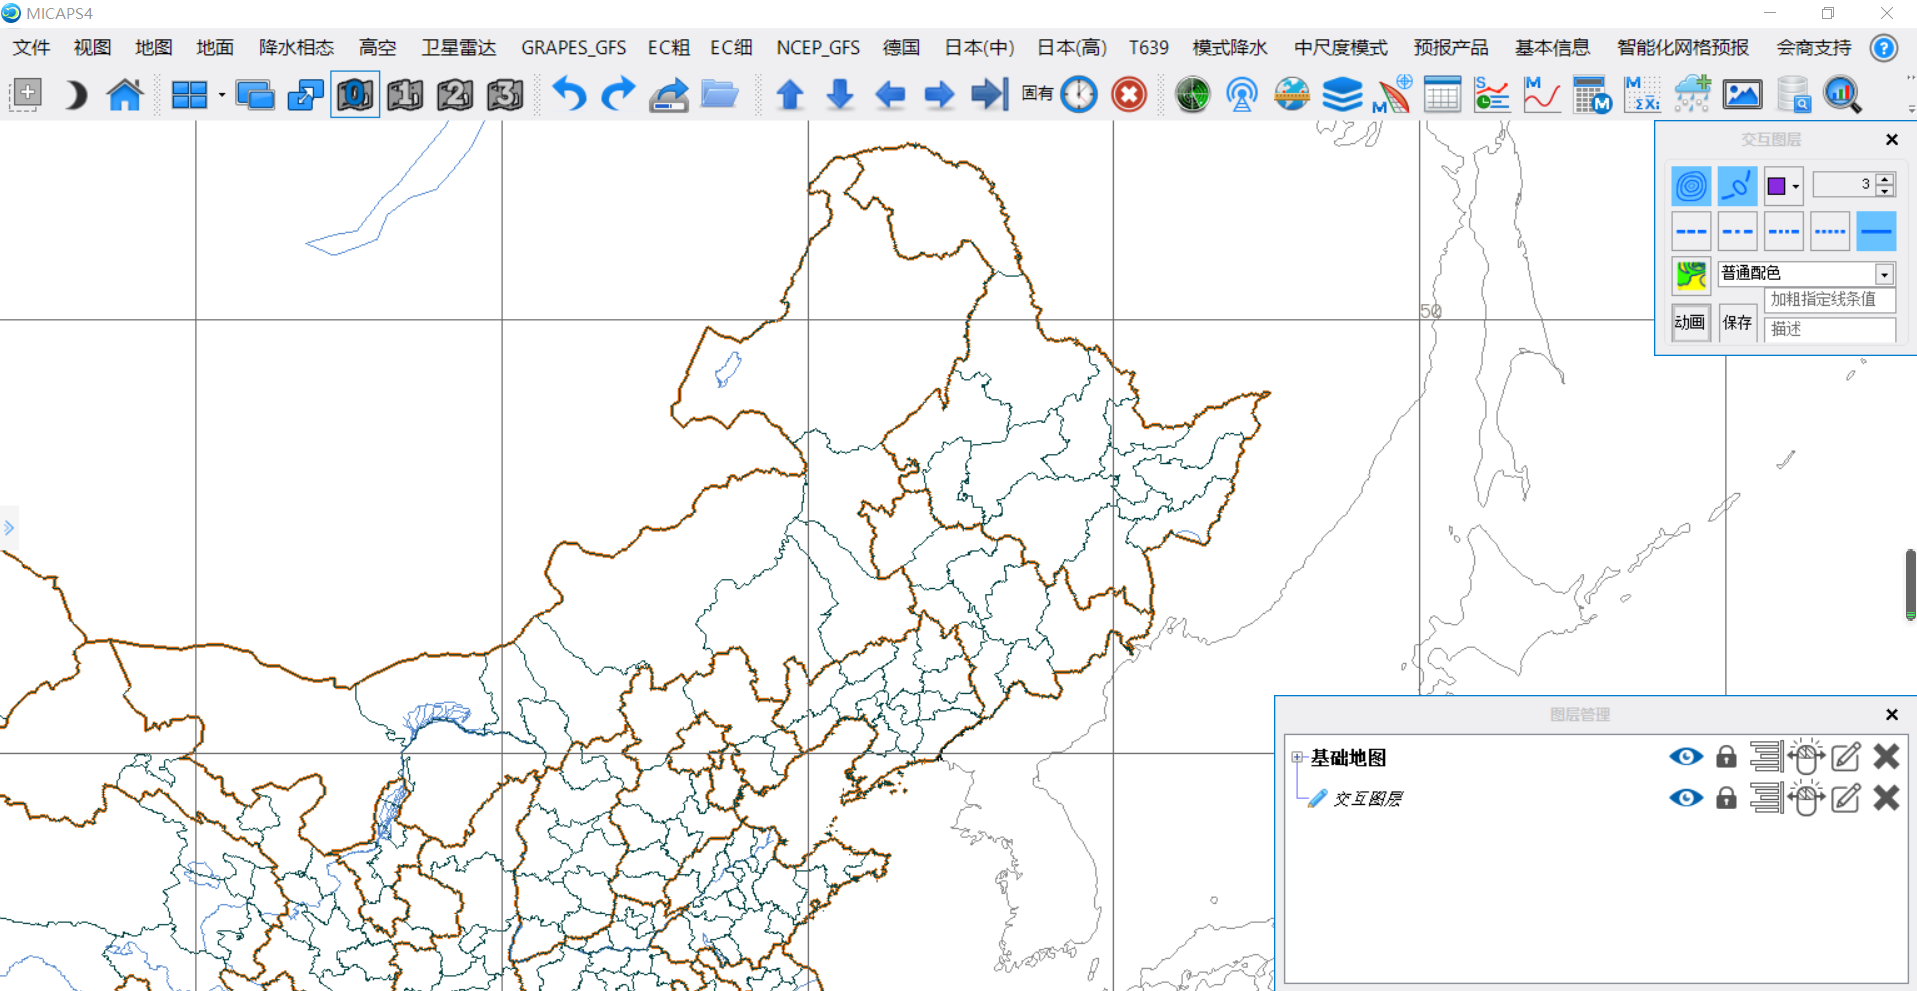Image resolution: width=1917 pixels, height=991 pixels.
Task: Open the station observation tool
Action: coord(1241,94)
